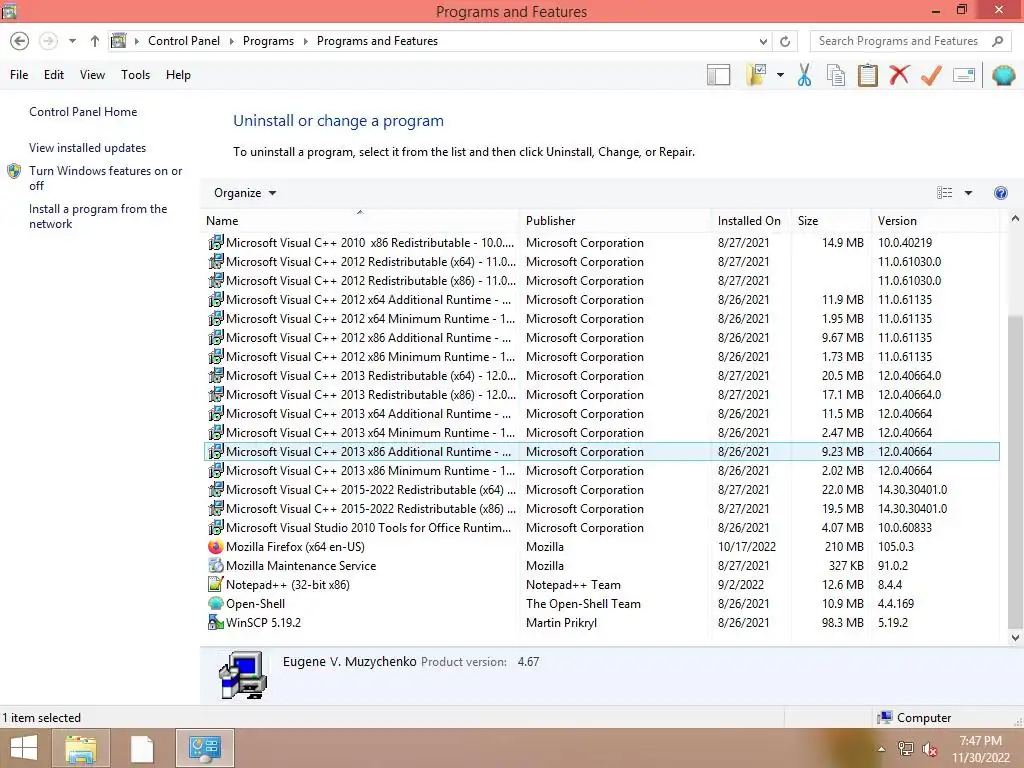Click the vertical scrollbar thumb

[1015, 471]
